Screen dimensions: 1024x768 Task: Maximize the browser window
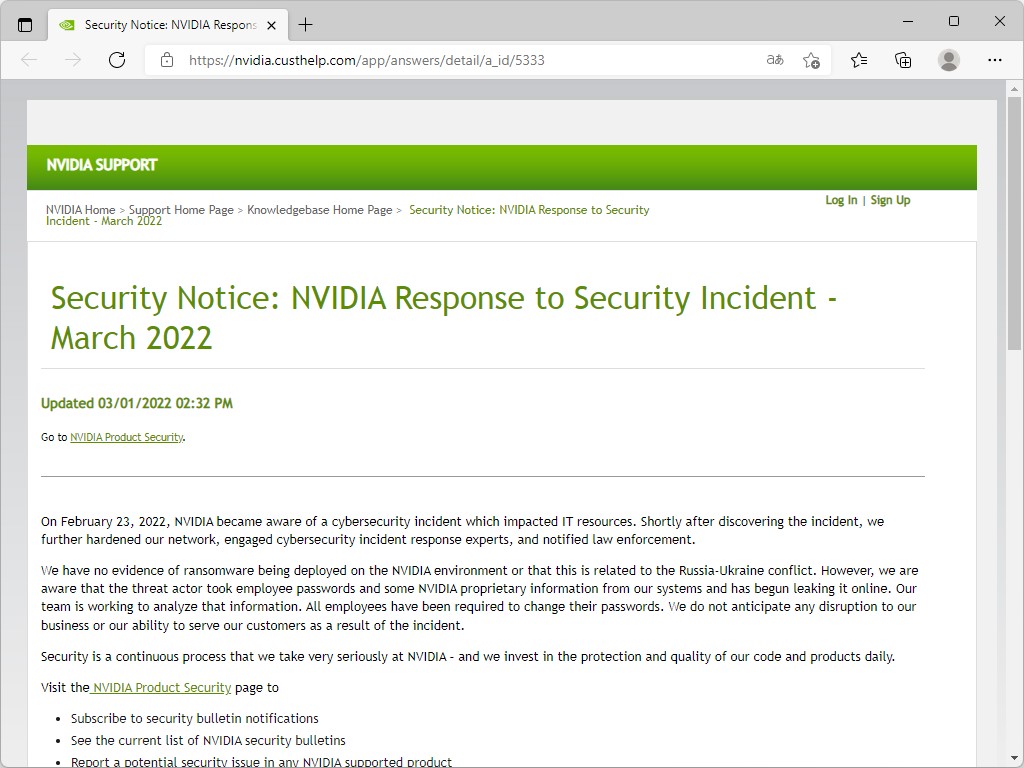(953, 22)
